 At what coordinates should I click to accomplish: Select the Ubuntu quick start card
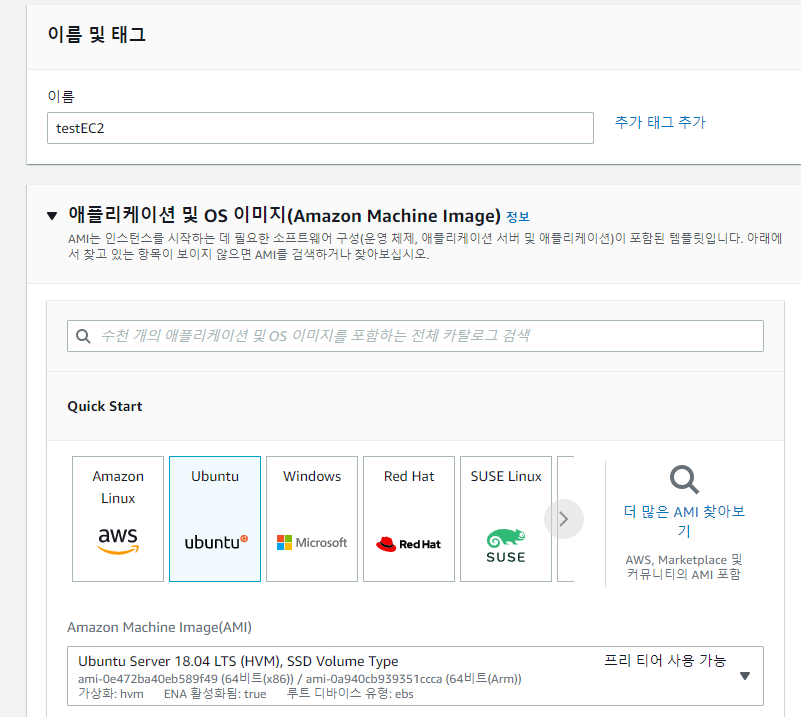(215, 519)
